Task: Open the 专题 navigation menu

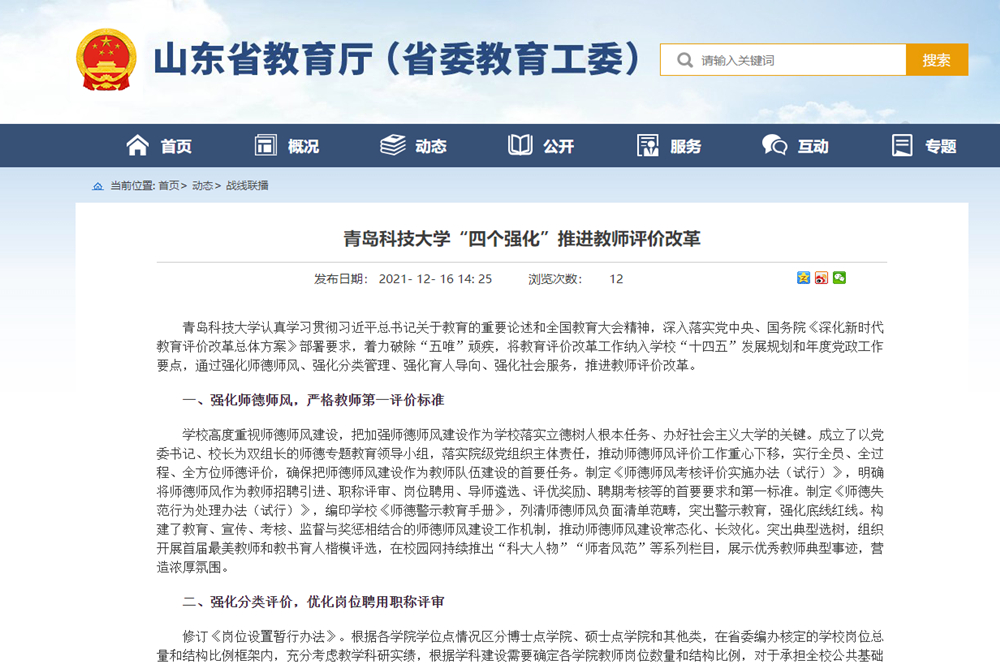Action: coord(940,146)
